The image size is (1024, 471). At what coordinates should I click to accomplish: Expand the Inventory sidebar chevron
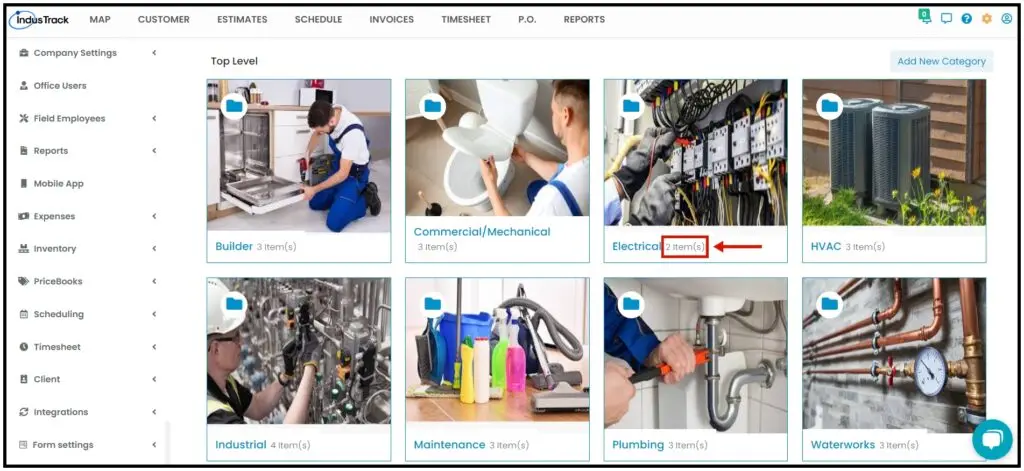click(x=154, y=249)
